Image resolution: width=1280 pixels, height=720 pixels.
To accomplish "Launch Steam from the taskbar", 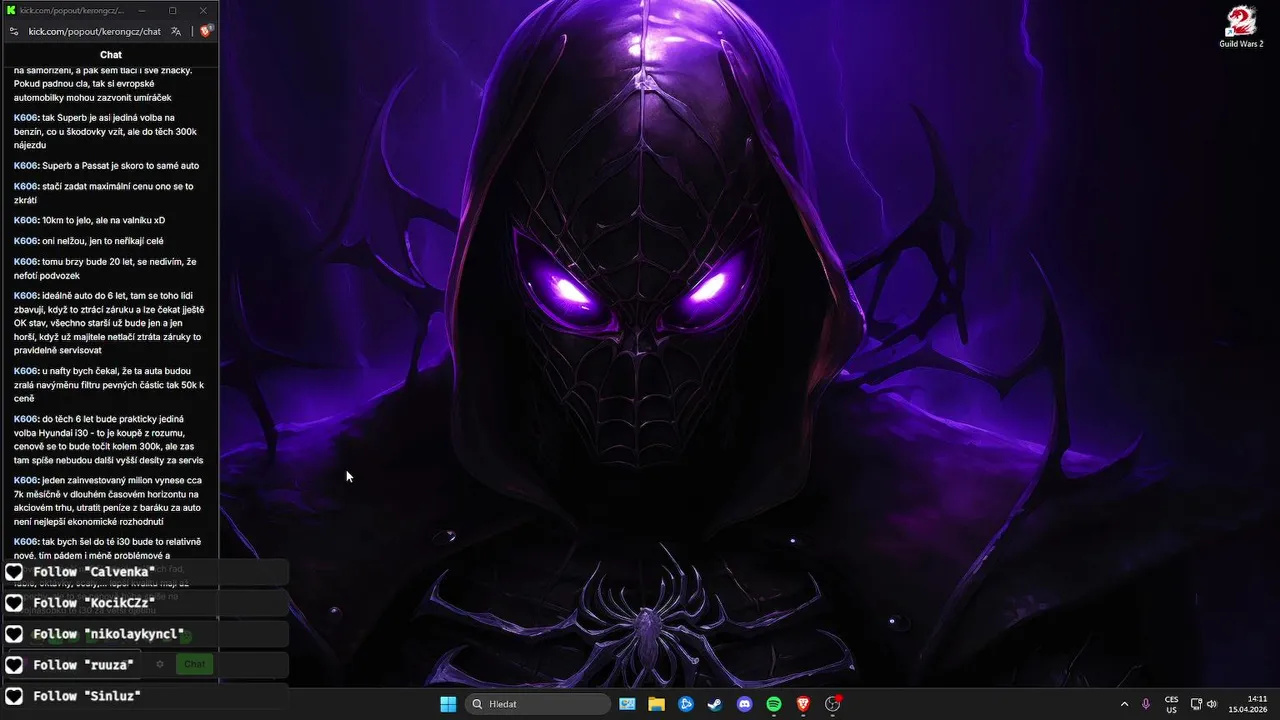I will (715, 704).
